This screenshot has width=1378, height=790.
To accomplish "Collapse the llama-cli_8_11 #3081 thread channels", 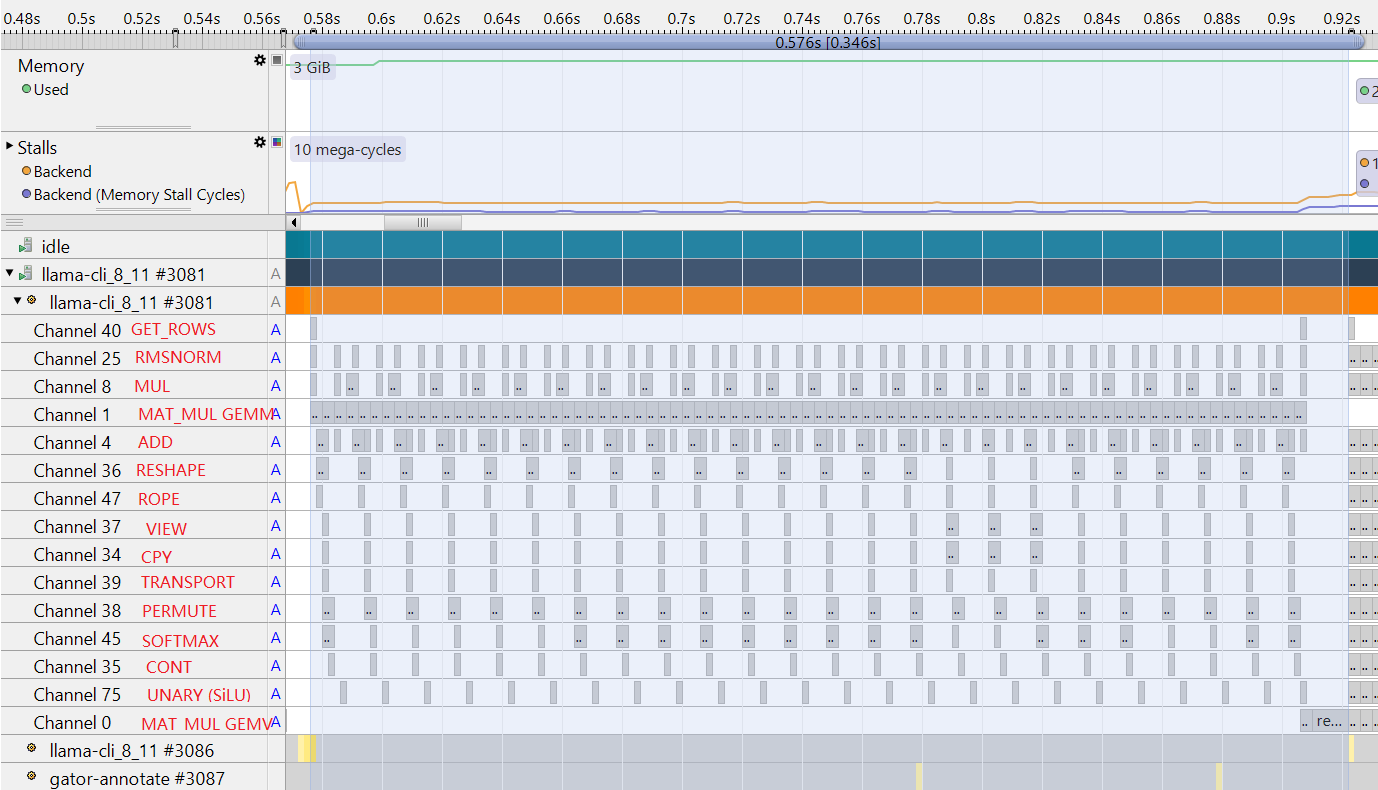I will [18, 301].
